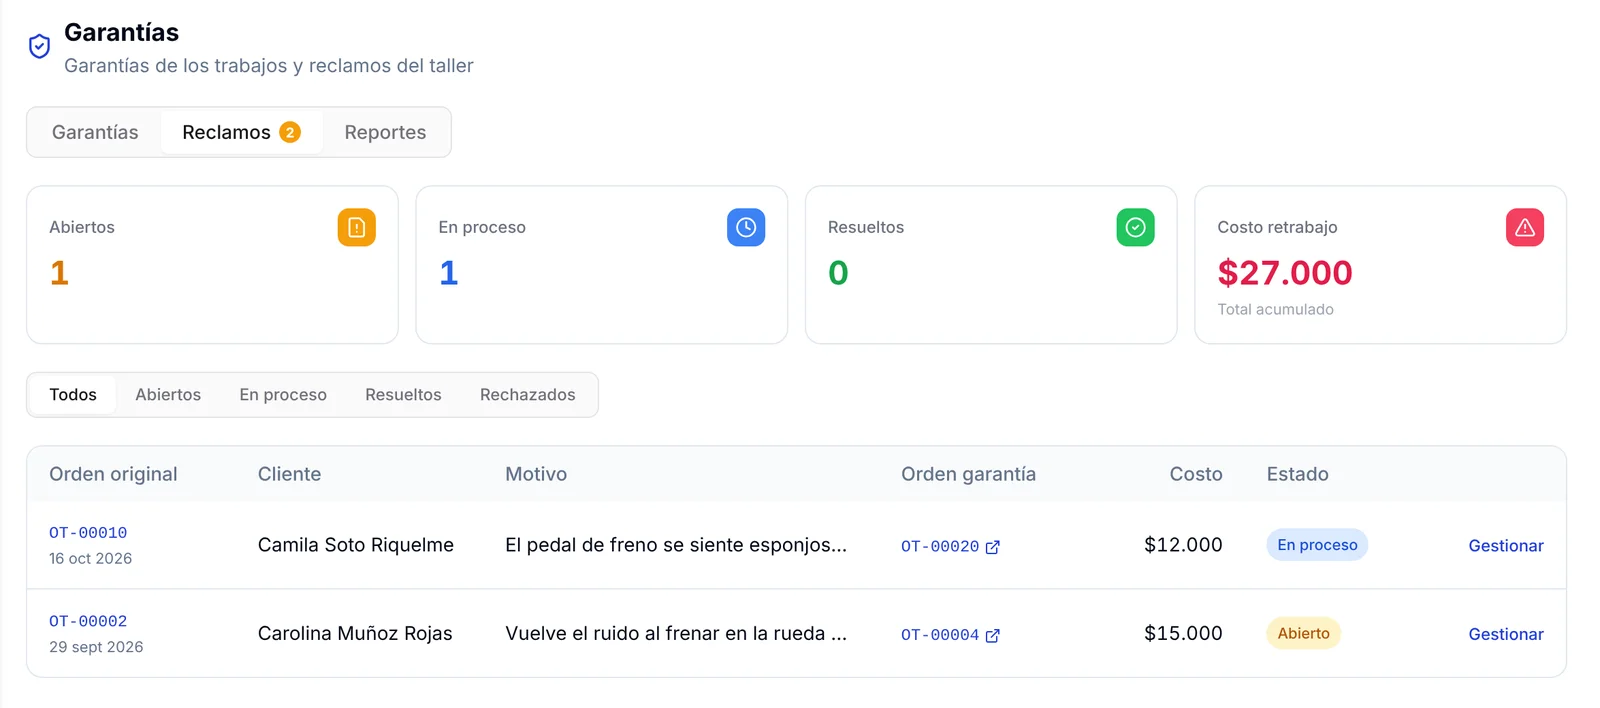Click the Resueltos card count 0
This screenshot has width=1600, height=708.
click(838, 272)
